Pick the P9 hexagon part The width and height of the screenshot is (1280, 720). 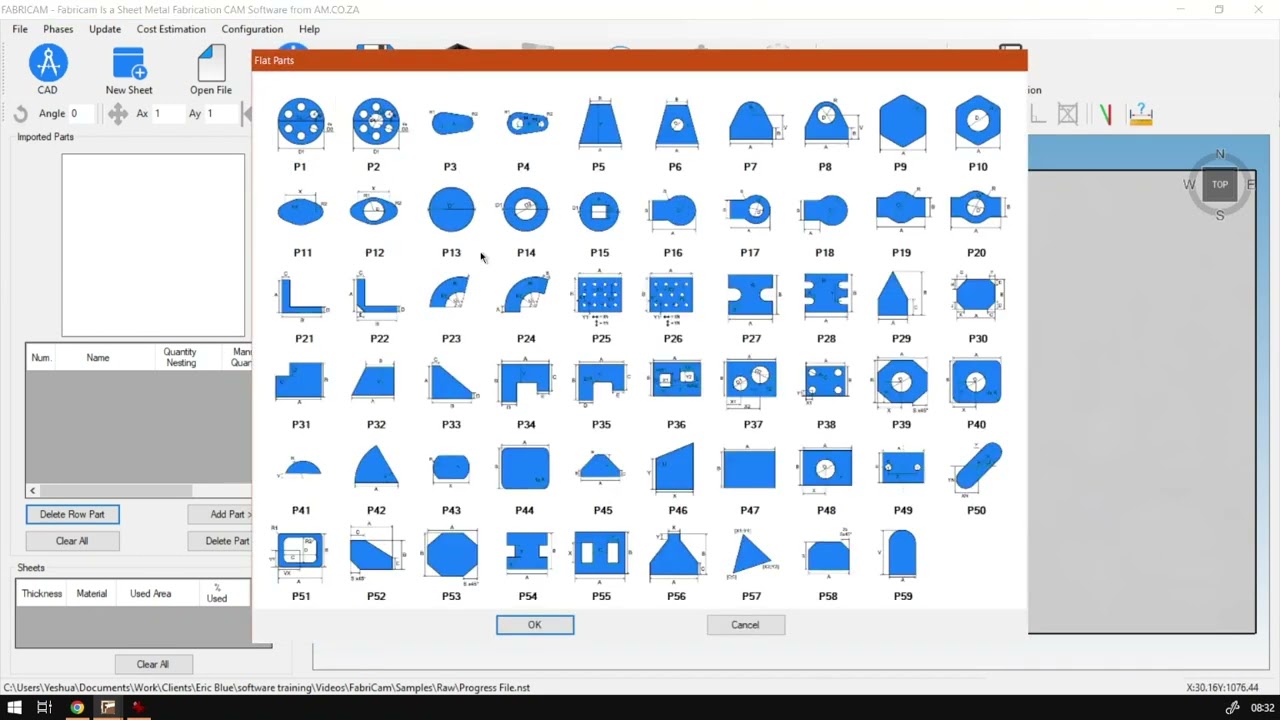(901, 123)
